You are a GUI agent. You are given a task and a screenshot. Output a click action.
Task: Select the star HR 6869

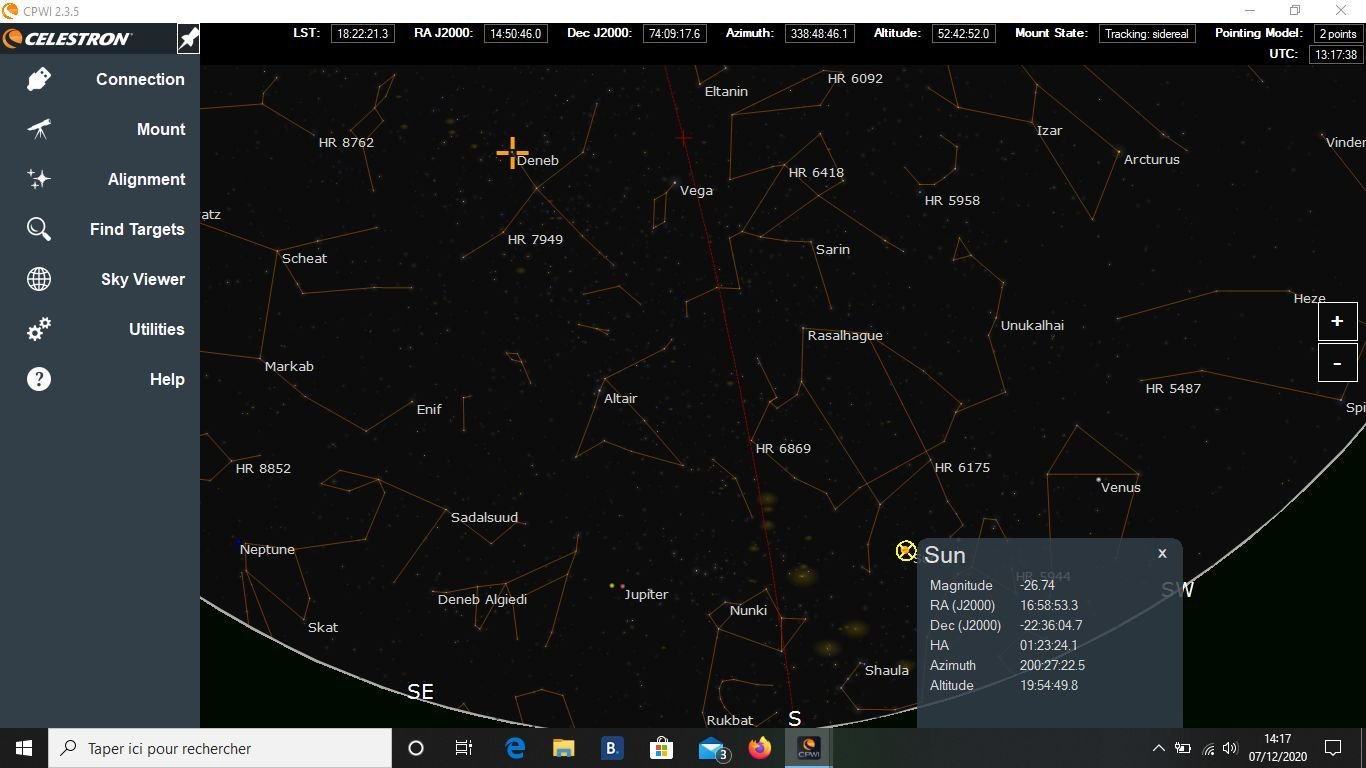click(x=783, y=448)
